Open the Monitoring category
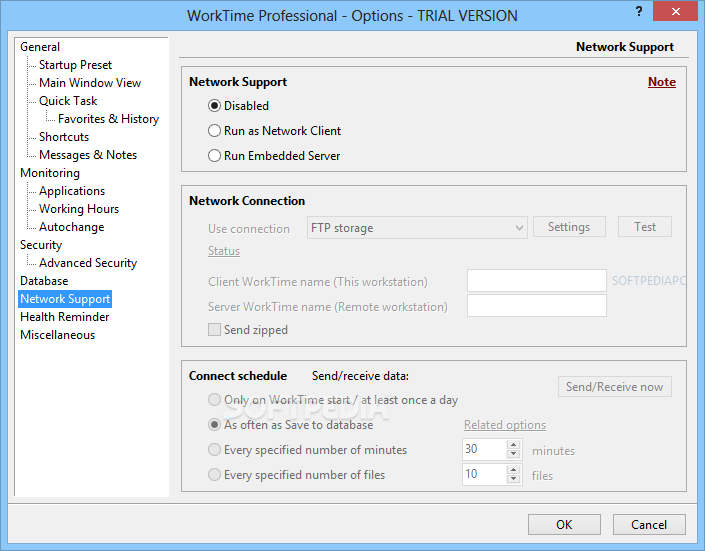705x551 pixels. (x=50, y=173)
